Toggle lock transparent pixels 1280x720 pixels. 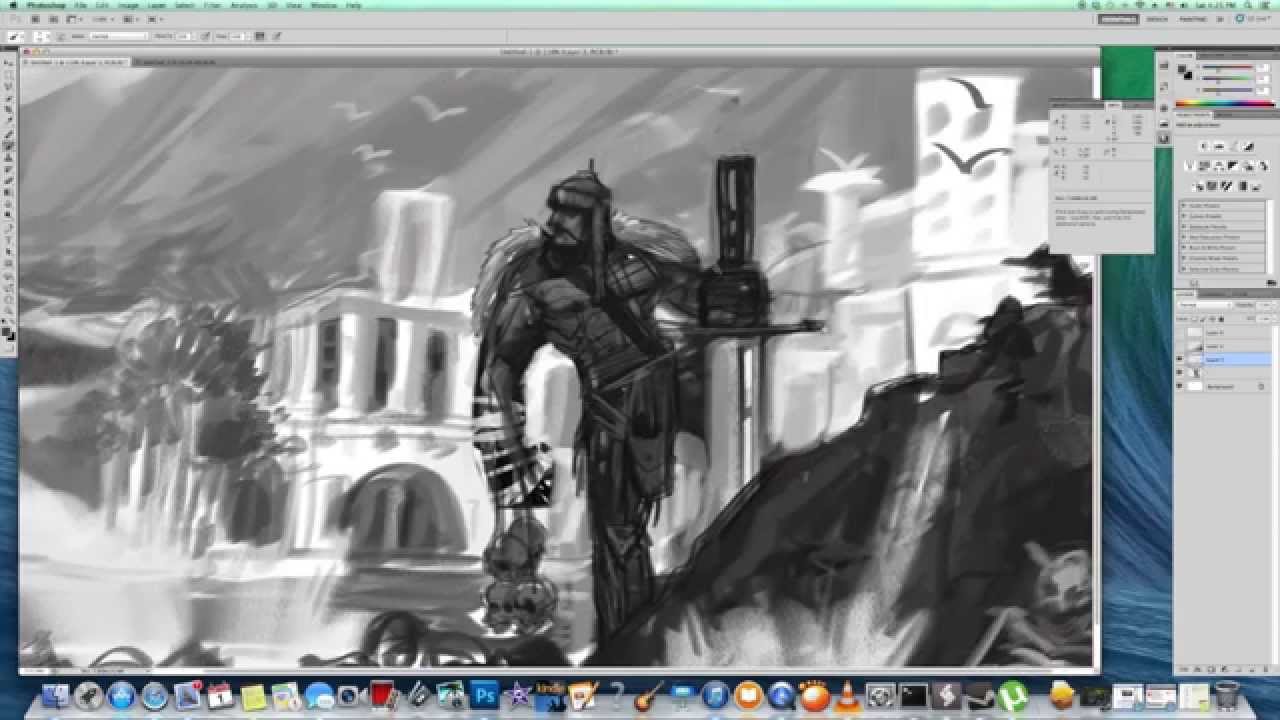(x=1195, y=318)
